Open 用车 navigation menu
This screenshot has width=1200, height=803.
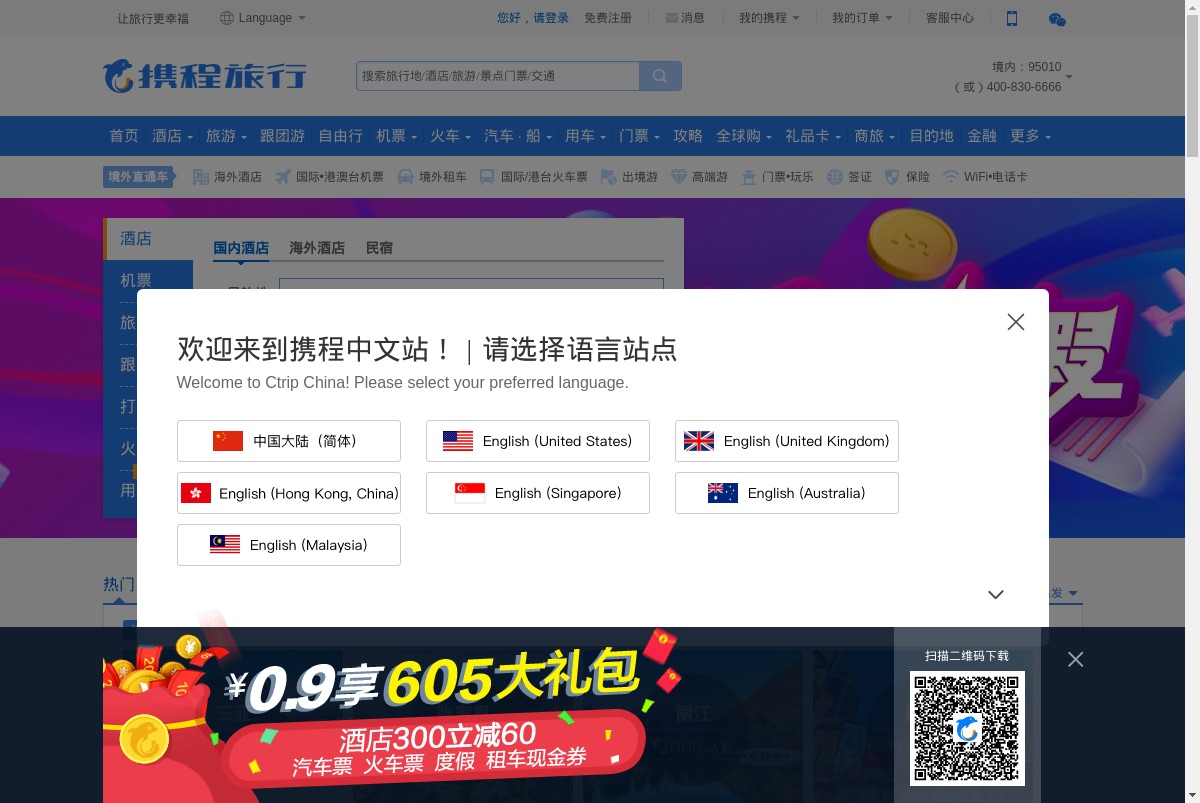click(x=586, y=136)
